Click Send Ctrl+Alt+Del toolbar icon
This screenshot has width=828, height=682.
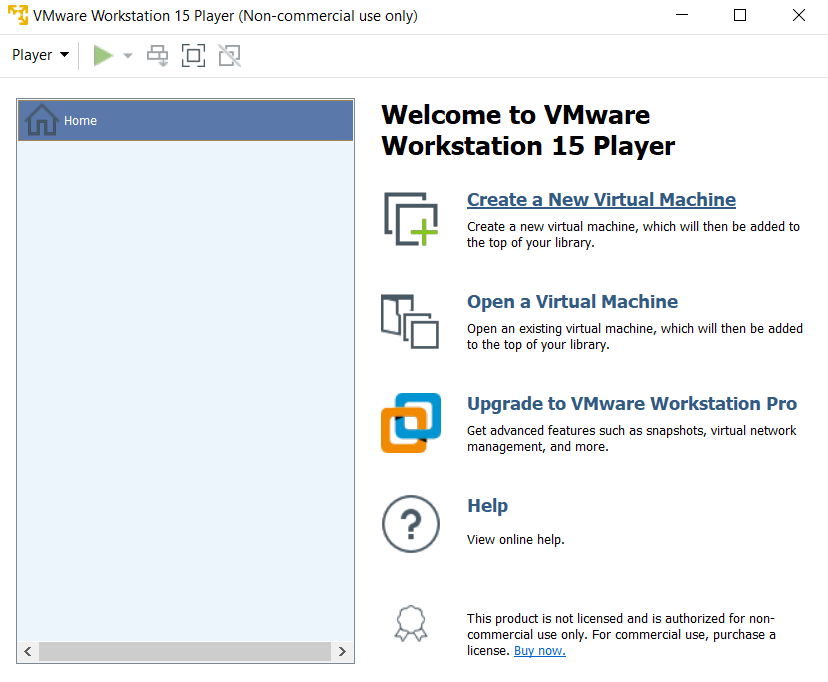(157, 55)
